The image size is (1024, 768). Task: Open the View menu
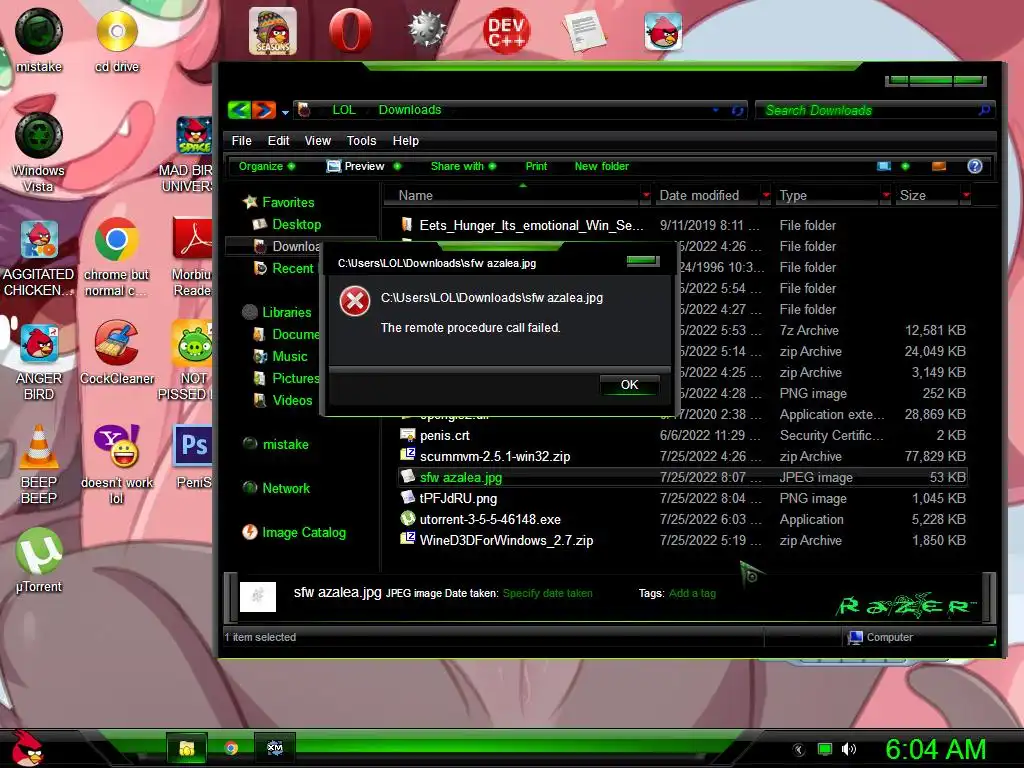[x=317, y=140]
